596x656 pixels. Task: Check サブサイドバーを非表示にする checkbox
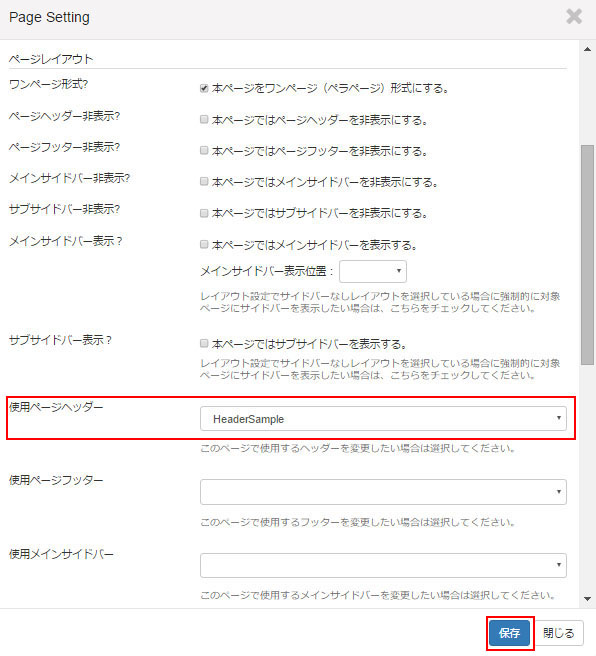coord(204,213)
